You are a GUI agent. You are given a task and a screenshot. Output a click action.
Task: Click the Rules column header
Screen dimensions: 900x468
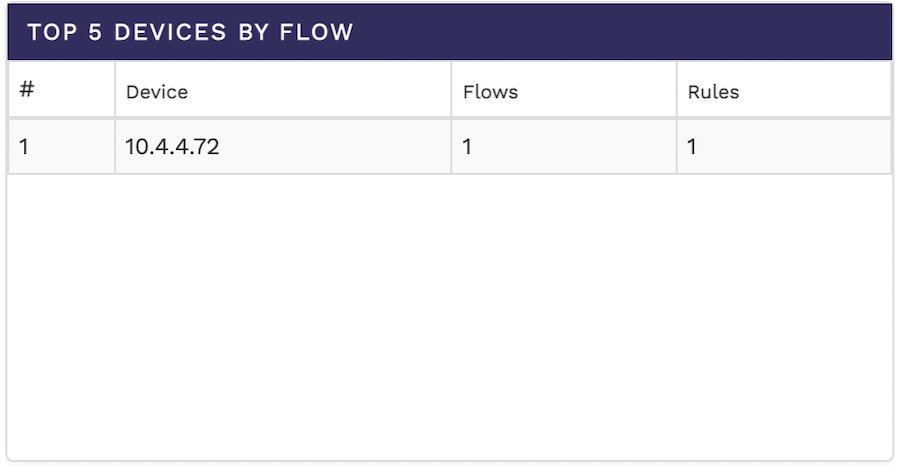[x=713, y=92]
